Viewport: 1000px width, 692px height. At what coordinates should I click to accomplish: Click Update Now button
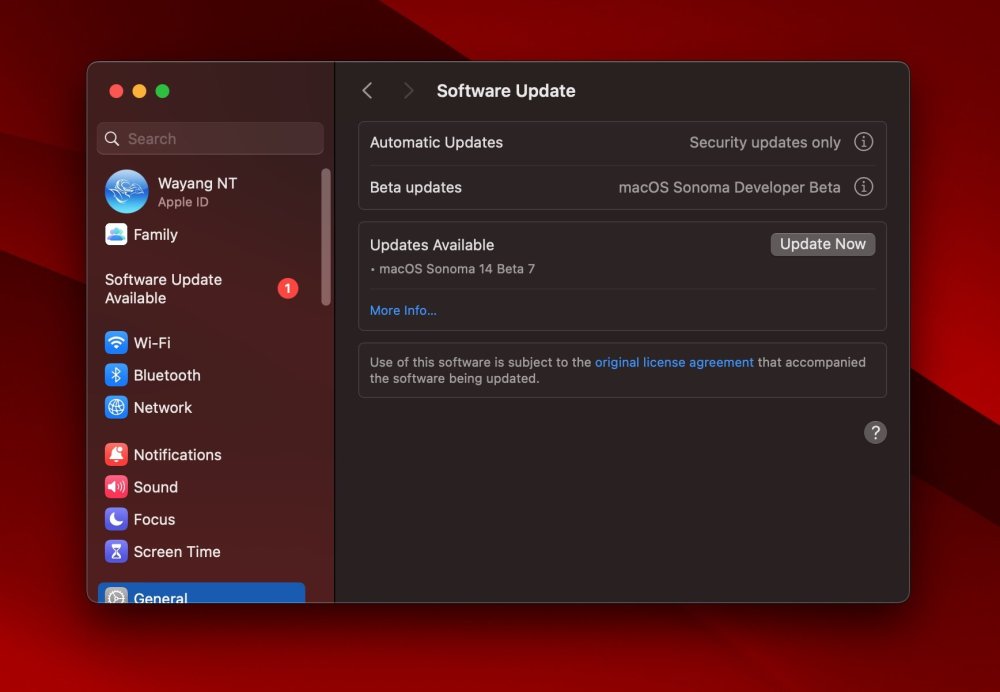click(823, 244)
